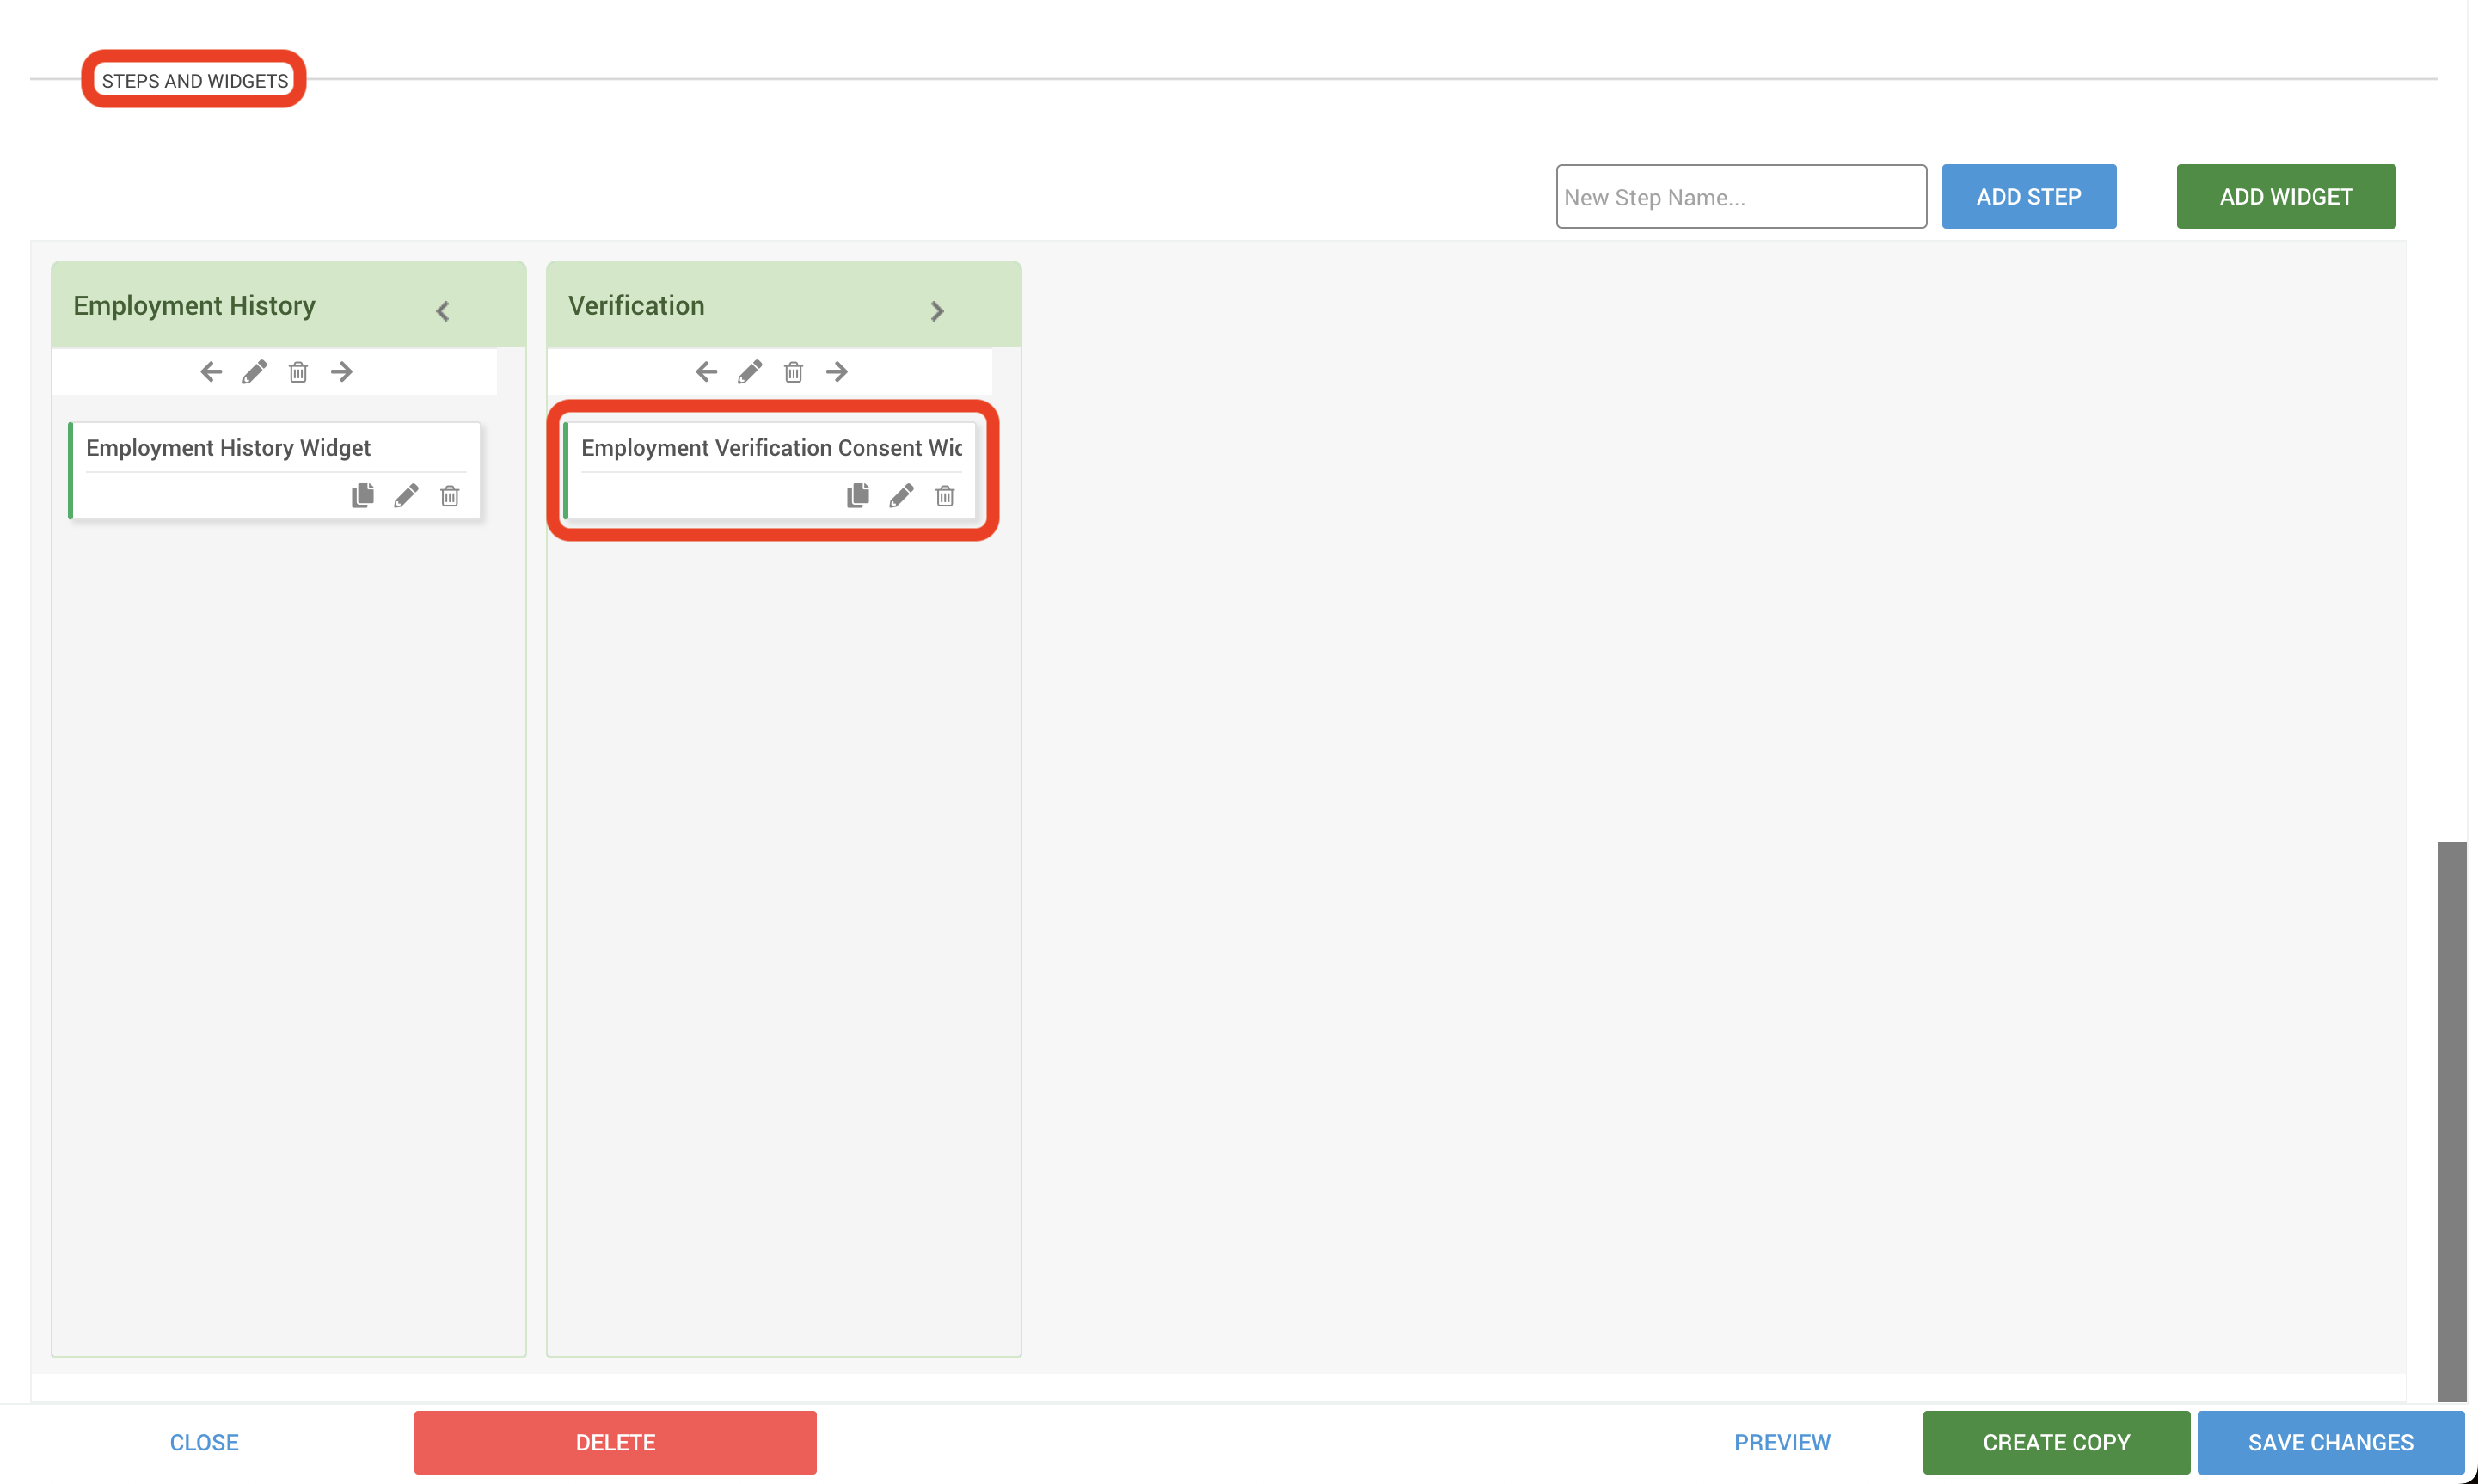Delete the Employment History step
Image resolution: width=2478 pixels, height=1484 pixels.
pos(298,372)
